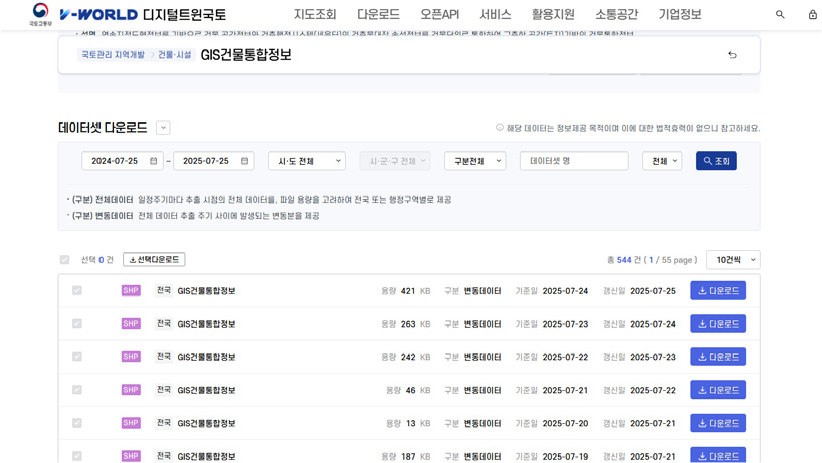Click the V-WORLD 디지털트윈국토 logo

click(142, 15)
